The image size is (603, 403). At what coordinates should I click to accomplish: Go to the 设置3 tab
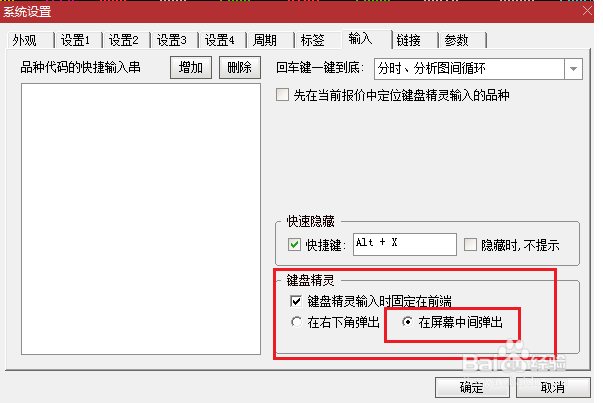tap(173, 40)
